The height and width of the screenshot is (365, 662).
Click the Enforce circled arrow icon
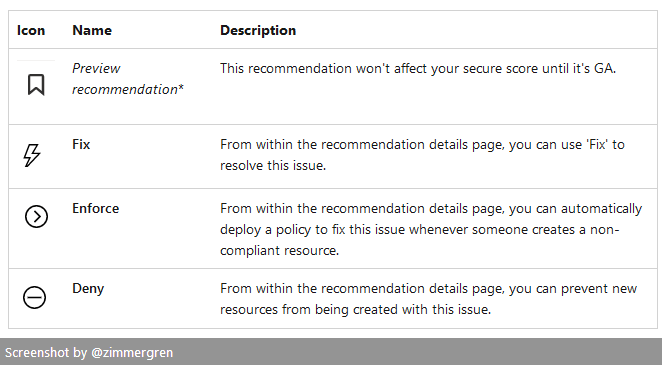point(36,216)
